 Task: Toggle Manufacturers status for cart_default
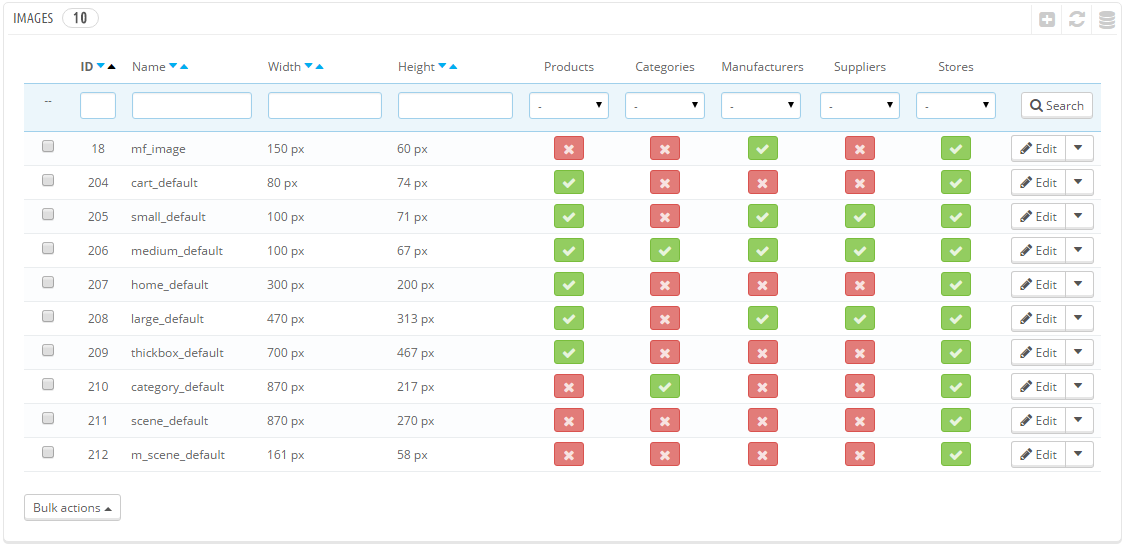(x=763, y=182)
